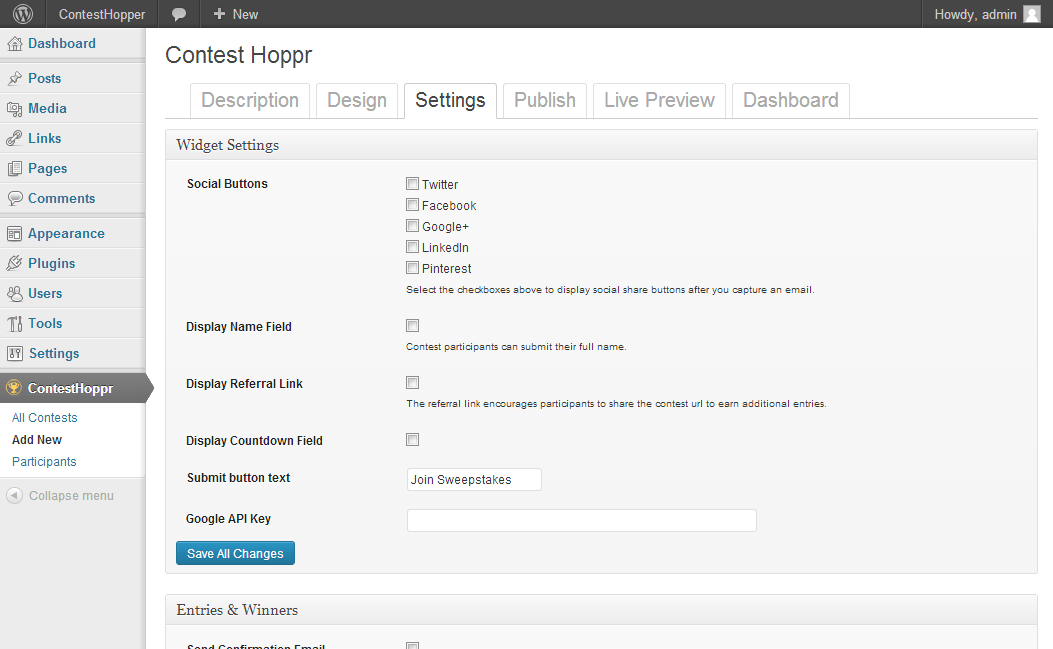Enable the Twitter social button checkbox

coord(412,183)
